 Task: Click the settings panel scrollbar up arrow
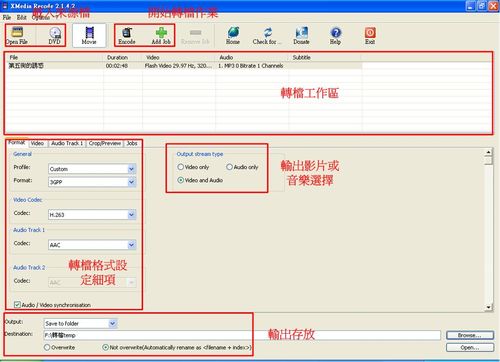(x=488, y=152)
